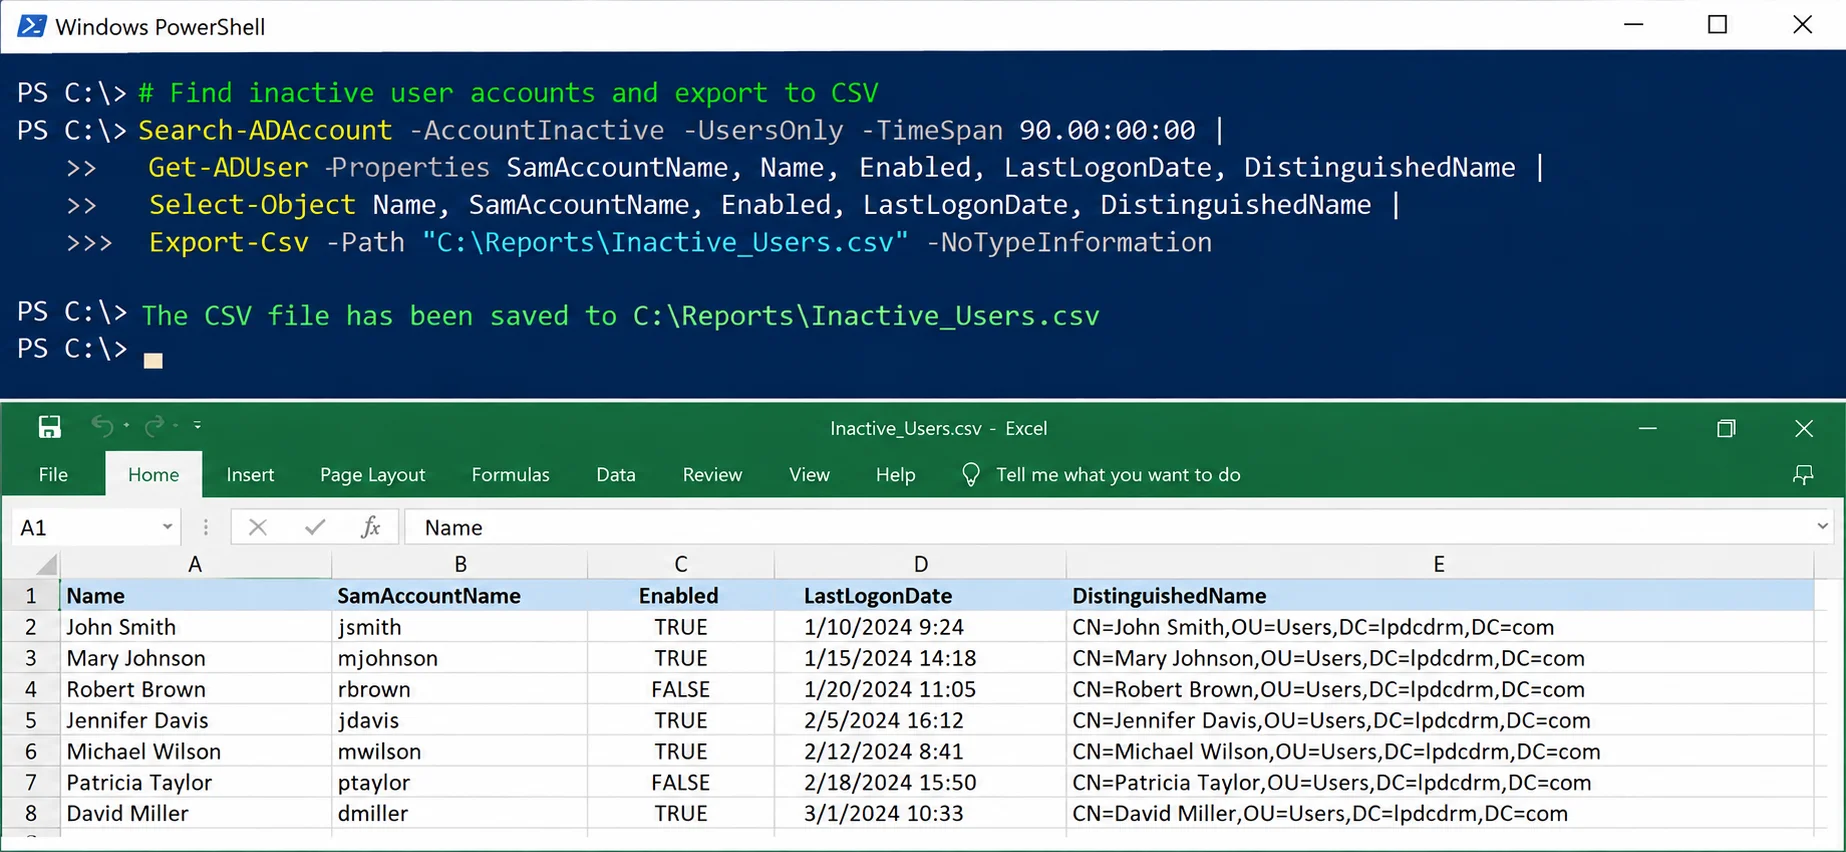This screenshot has width=1846, height=852.
Task: Click cell 3/1/2024 10:33
Action: coord(920,813)
